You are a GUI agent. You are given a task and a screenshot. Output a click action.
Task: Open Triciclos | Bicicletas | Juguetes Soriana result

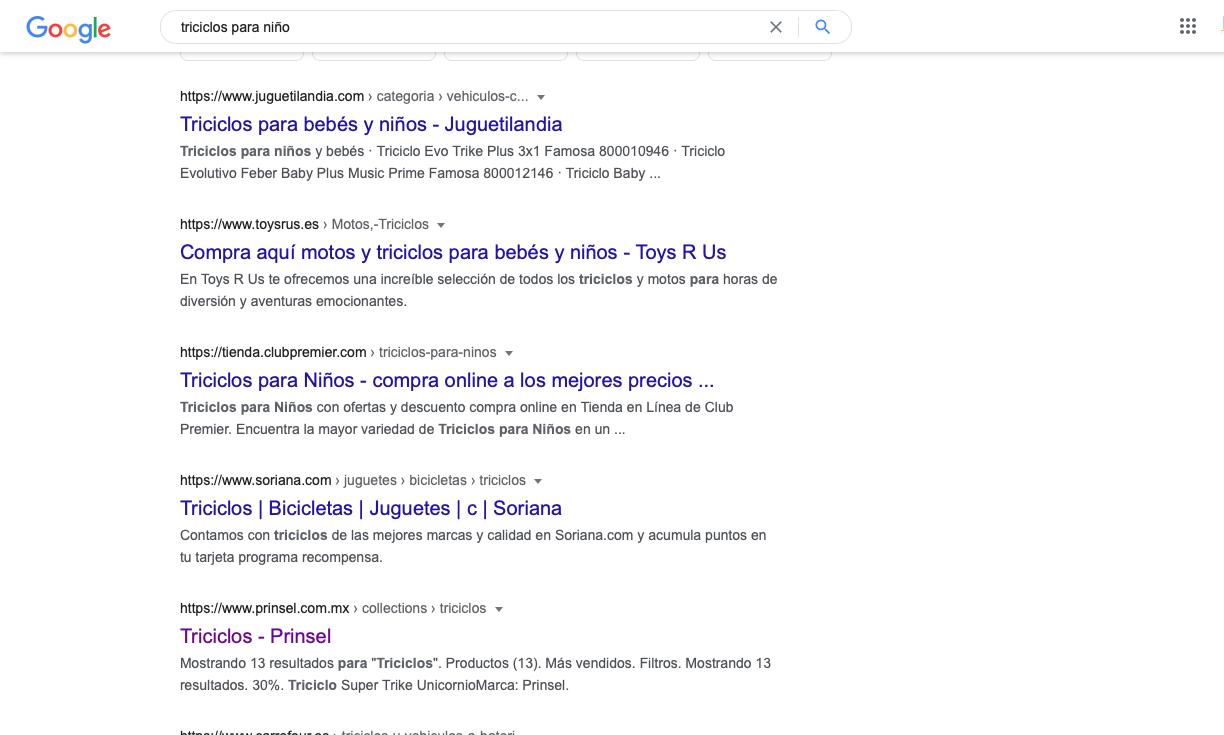tap(371, 508)
